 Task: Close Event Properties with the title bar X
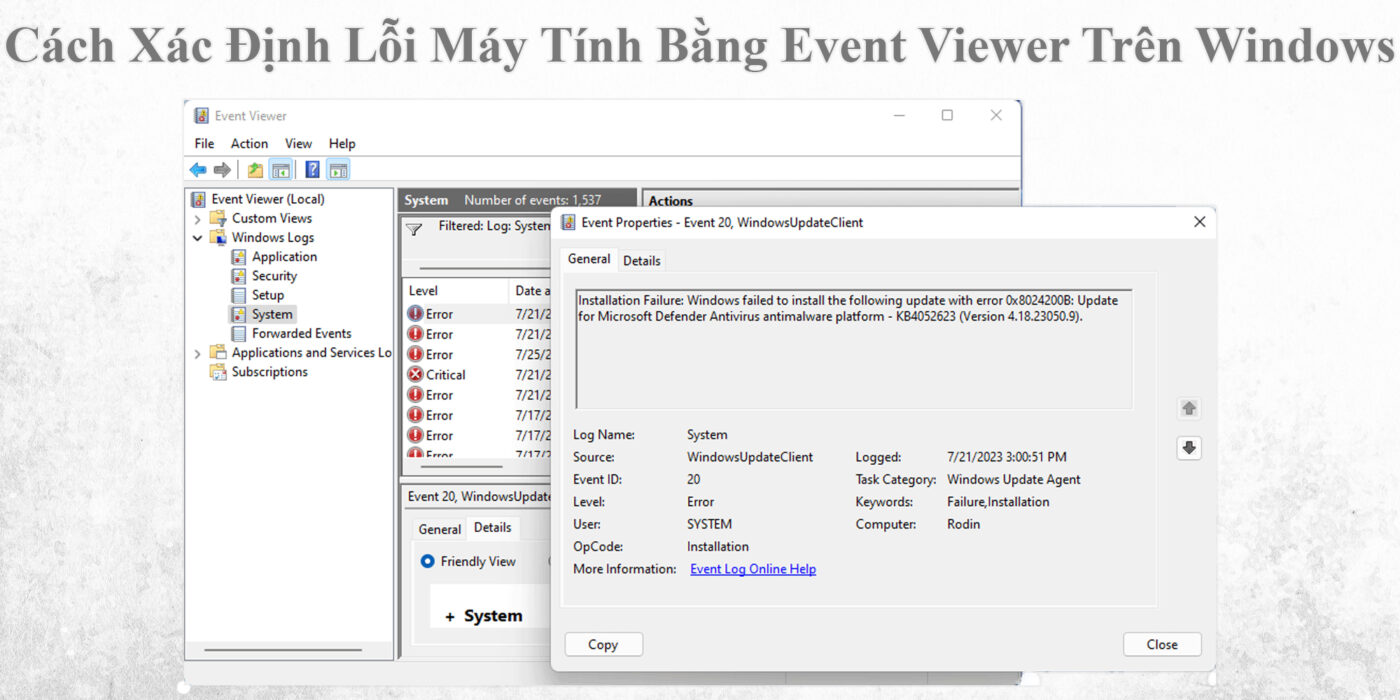(x=1200, y=222)
